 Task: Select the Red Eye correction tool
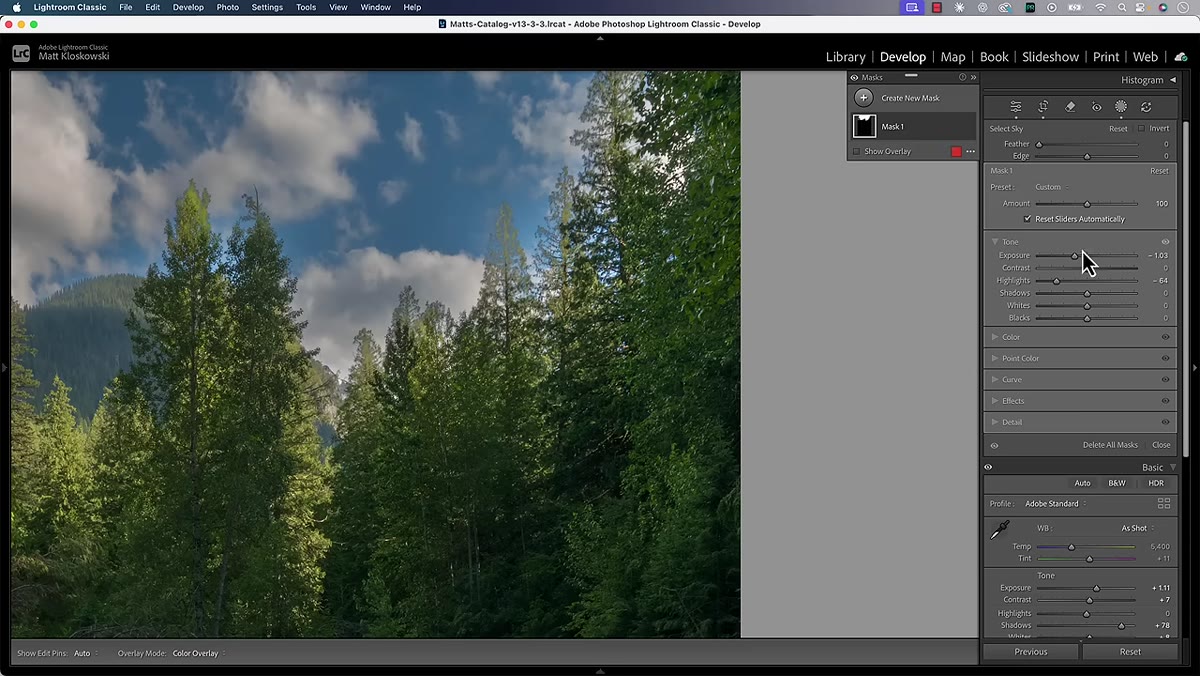(x=1096, y=107)
